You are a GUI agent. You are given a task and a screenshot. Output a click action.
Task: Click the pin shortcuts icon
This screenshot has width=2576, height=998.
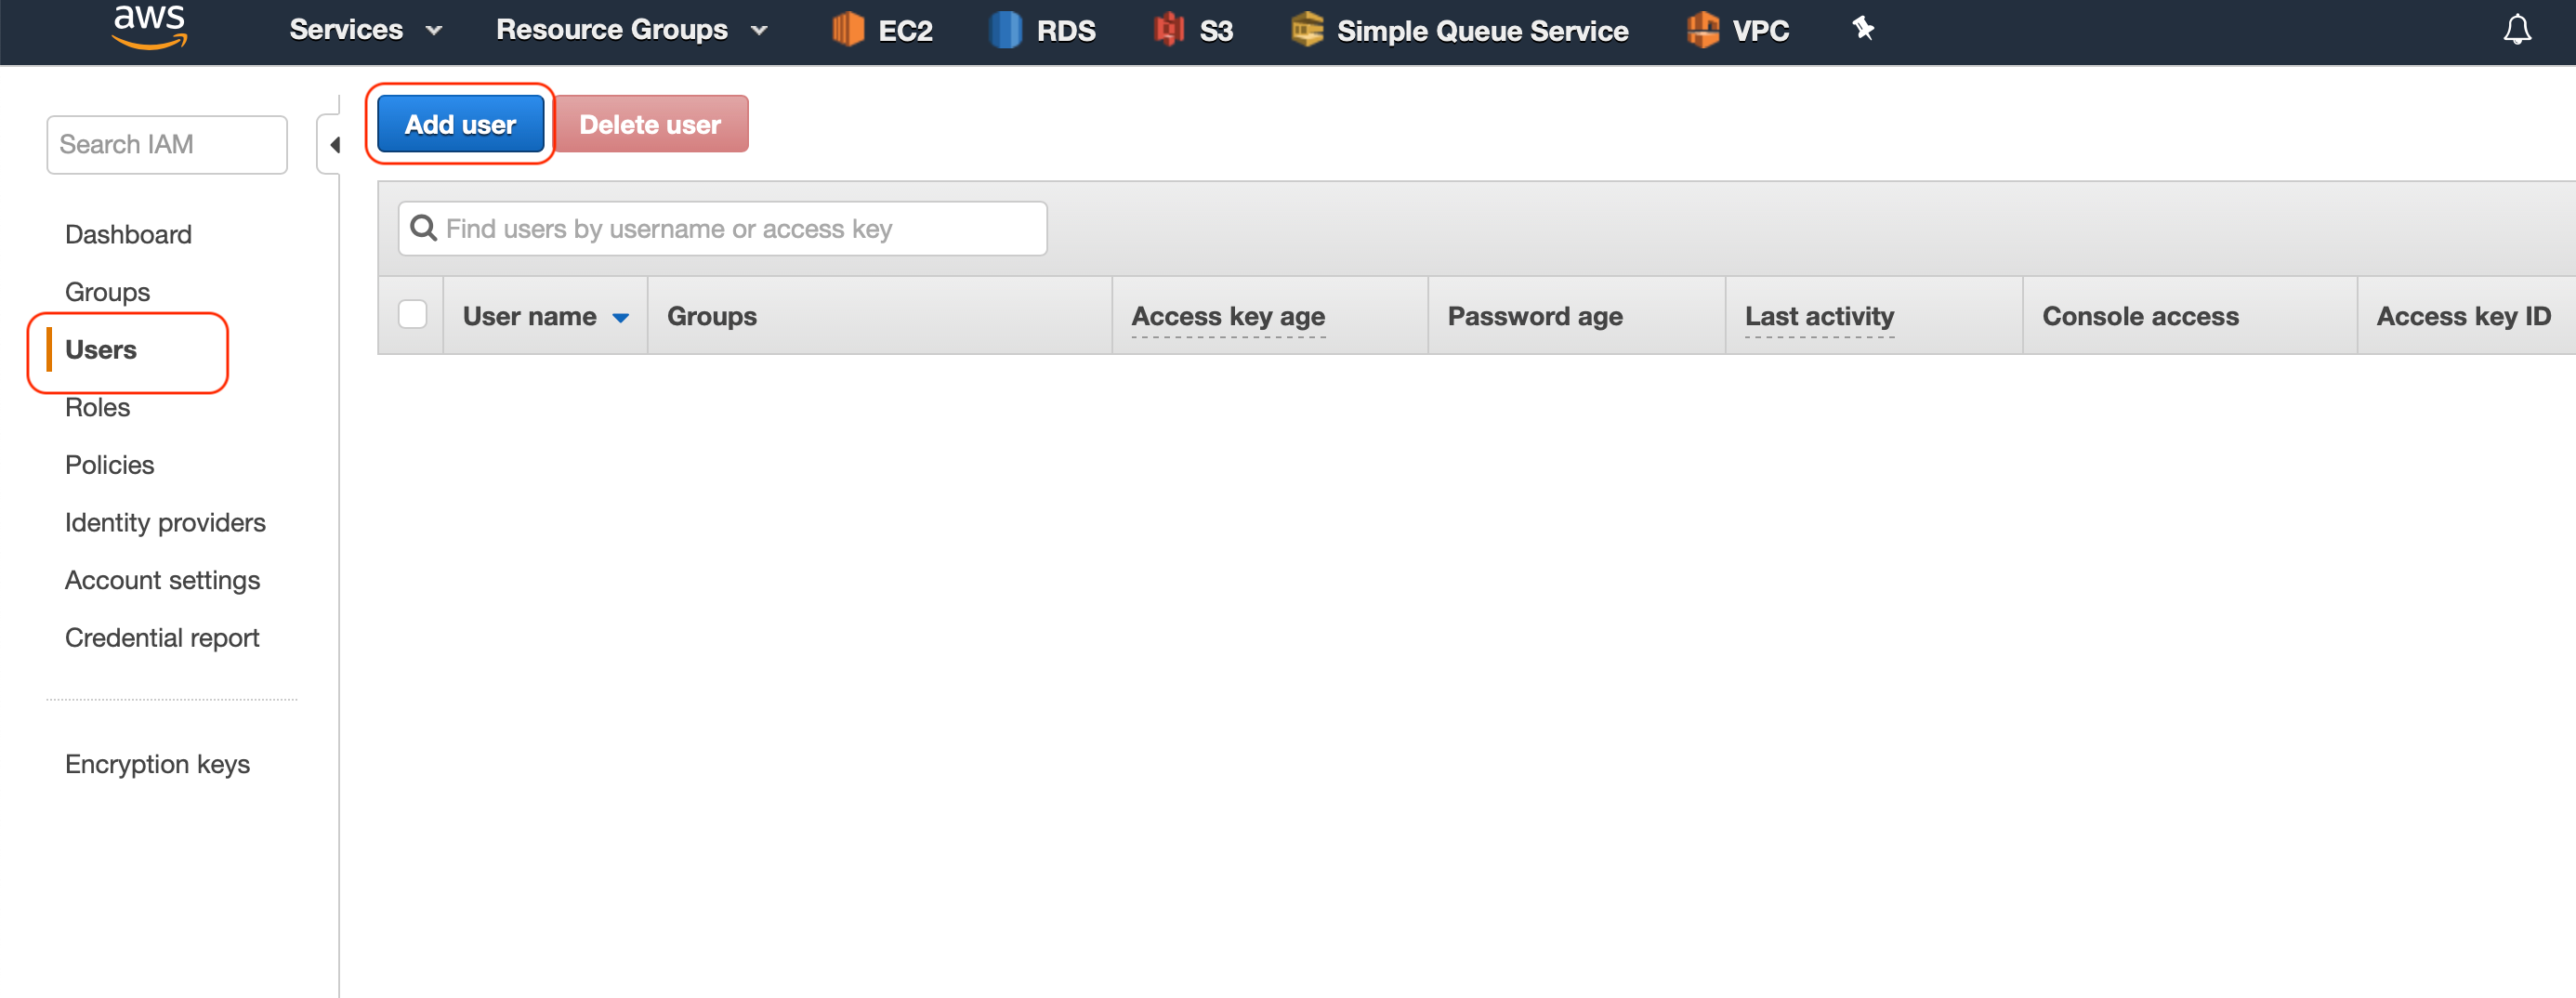(x=1862, y=30)
